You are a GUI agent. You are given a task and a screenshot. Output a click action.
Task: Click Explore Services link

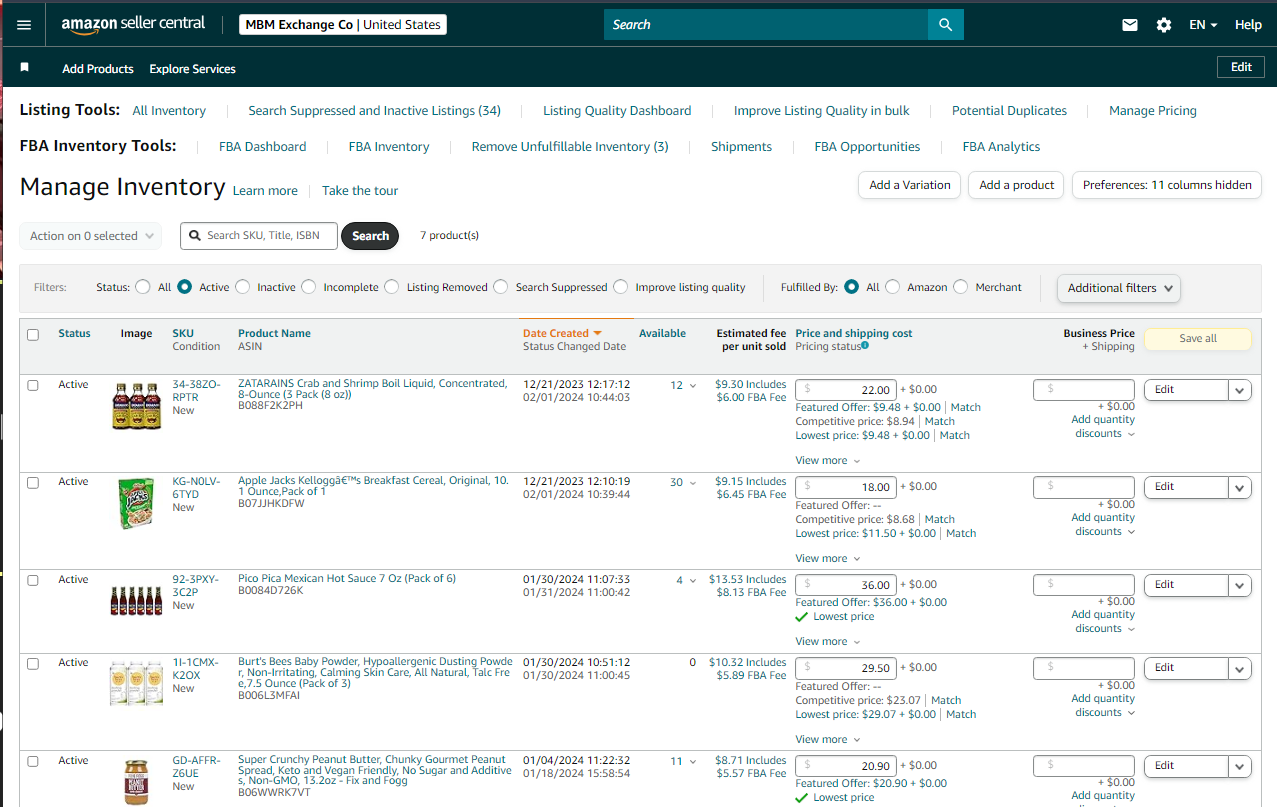pos(192,69)
